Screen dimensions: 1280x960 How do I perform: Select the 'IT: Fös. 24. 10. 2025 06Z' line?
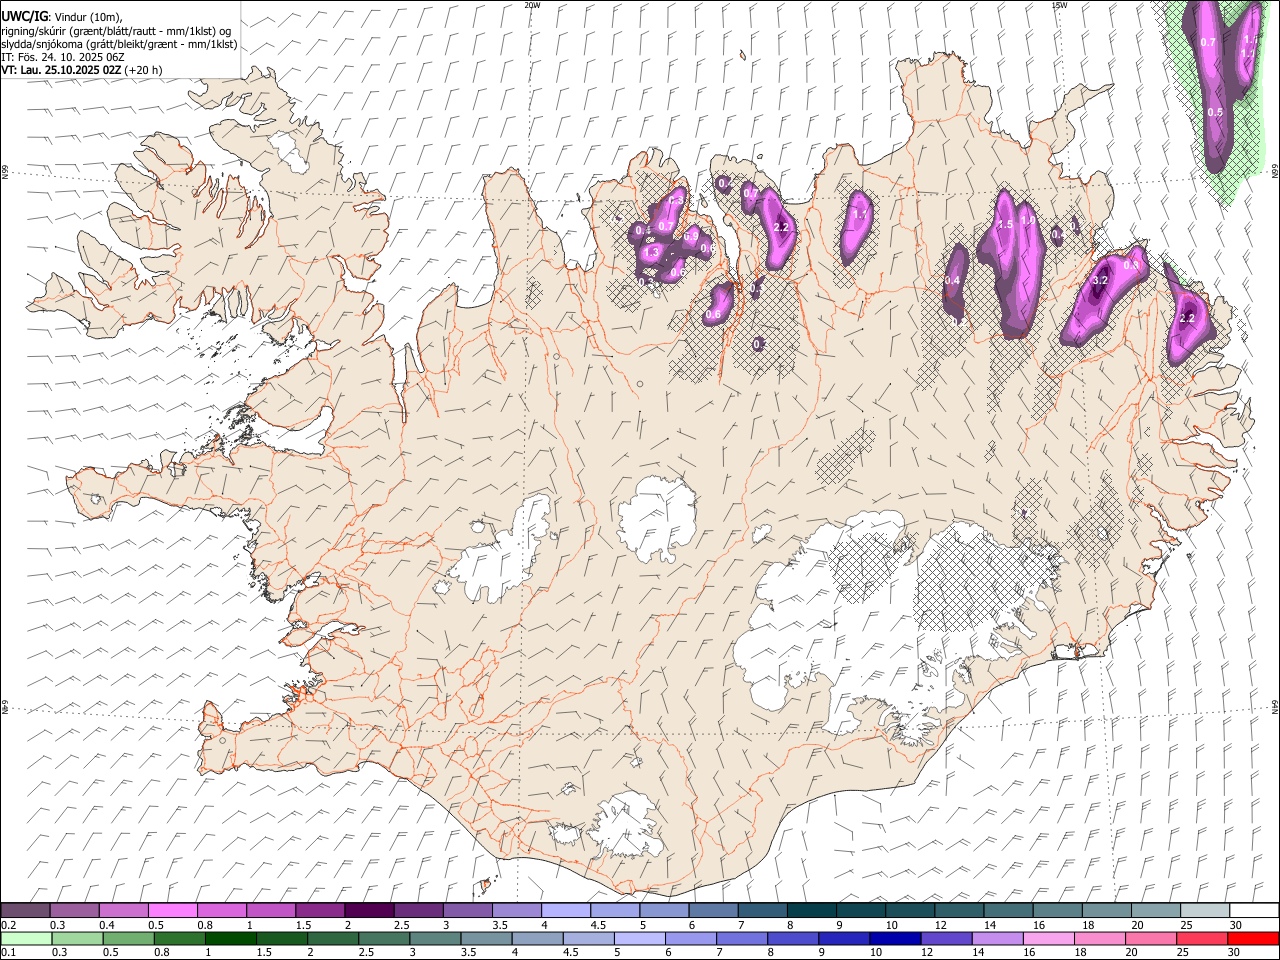pos(62,57)
